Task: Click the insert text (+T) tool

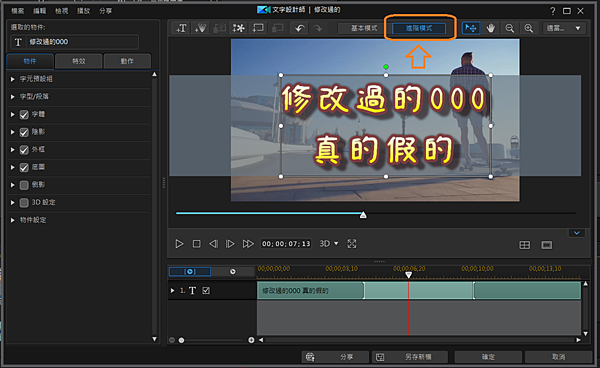Action: 181,28
